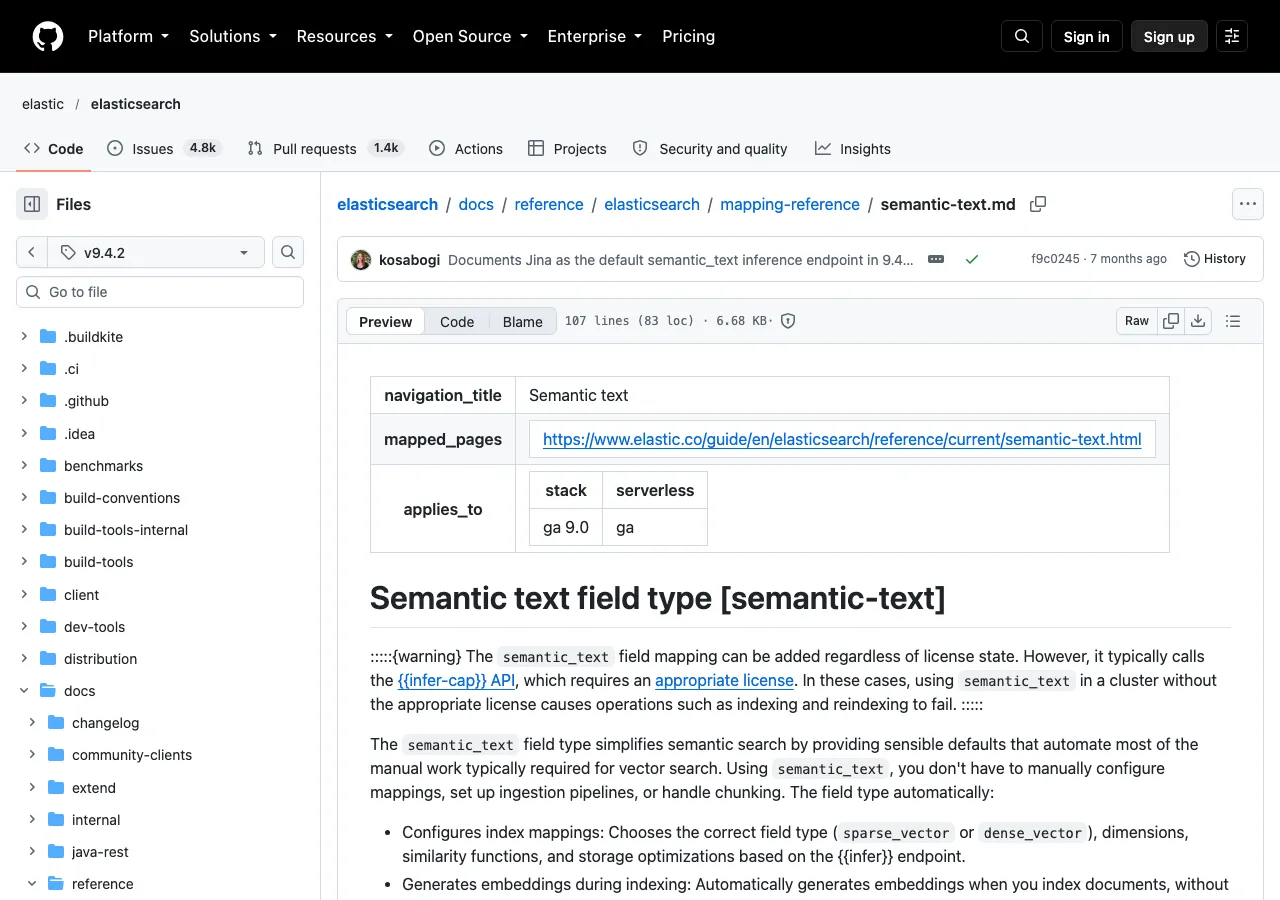This screenshot has width=1280, height=900.
Task: Open the document outline icon
Action: [1233, 321]
